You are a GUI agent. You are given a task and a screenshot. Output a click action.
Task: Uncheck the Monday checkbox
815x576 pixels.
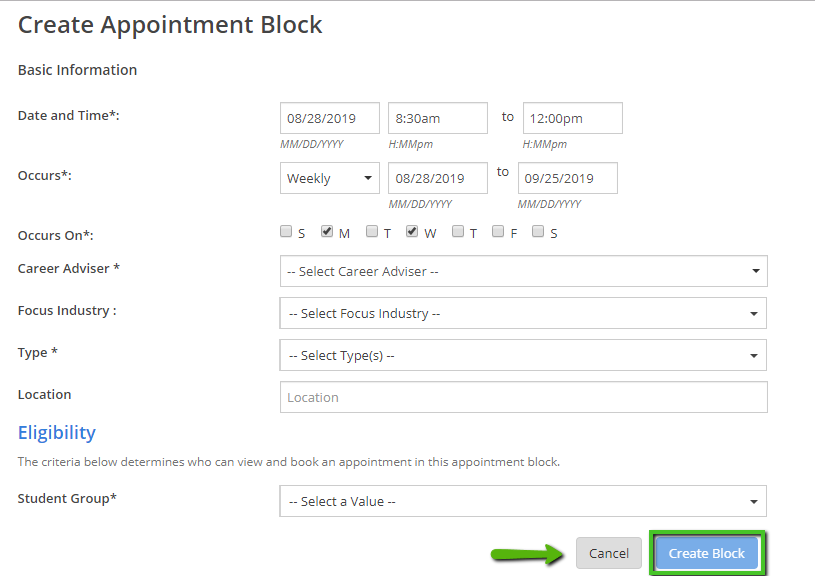(327, 232)
